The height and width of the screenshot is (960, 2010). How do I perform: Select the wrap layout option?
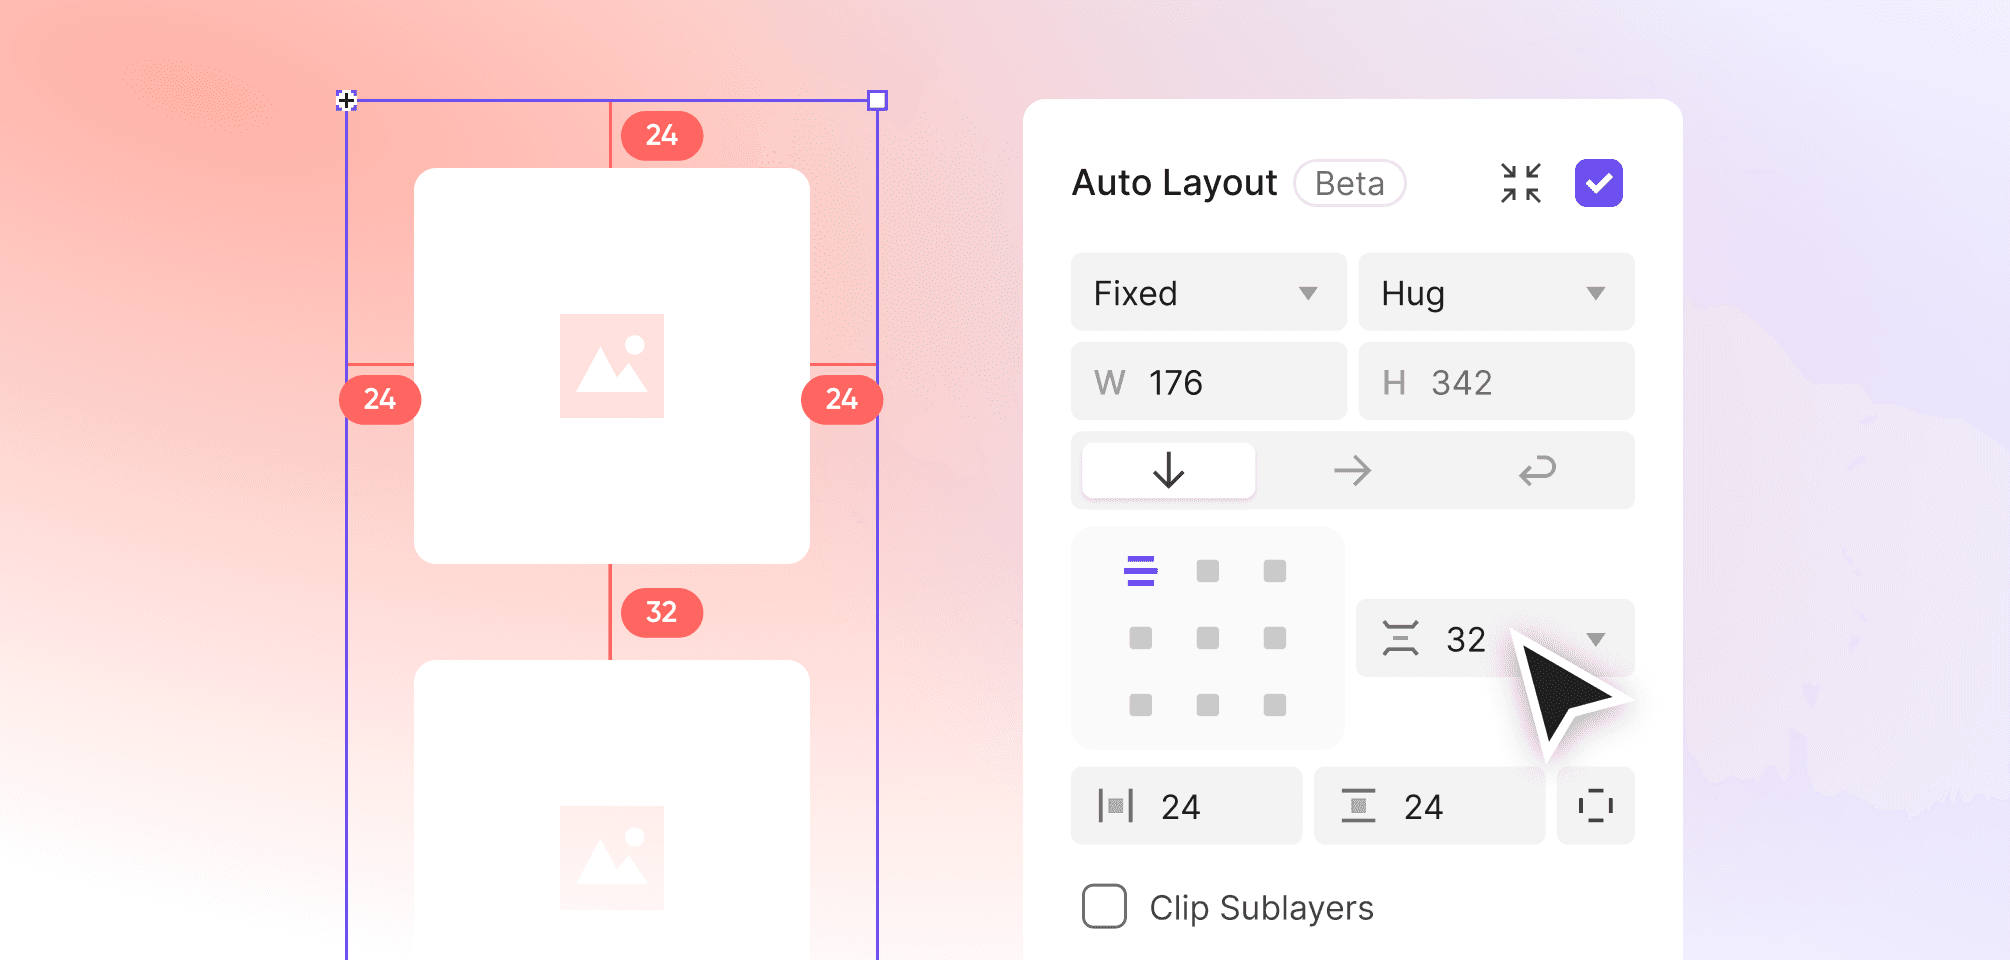click(x=1537, y=470)
